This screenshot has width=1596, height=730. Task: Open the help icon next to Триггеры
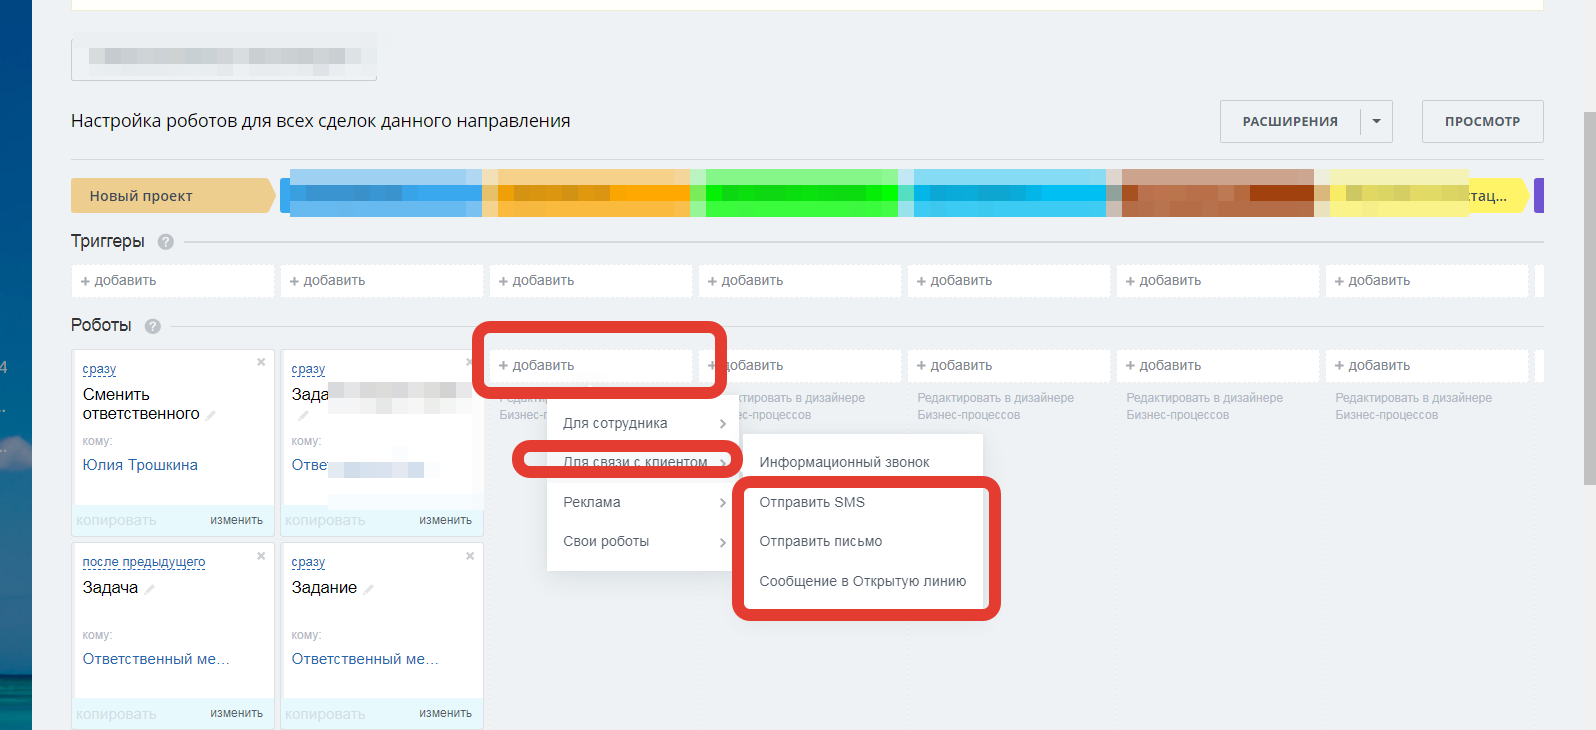point(166,242)
